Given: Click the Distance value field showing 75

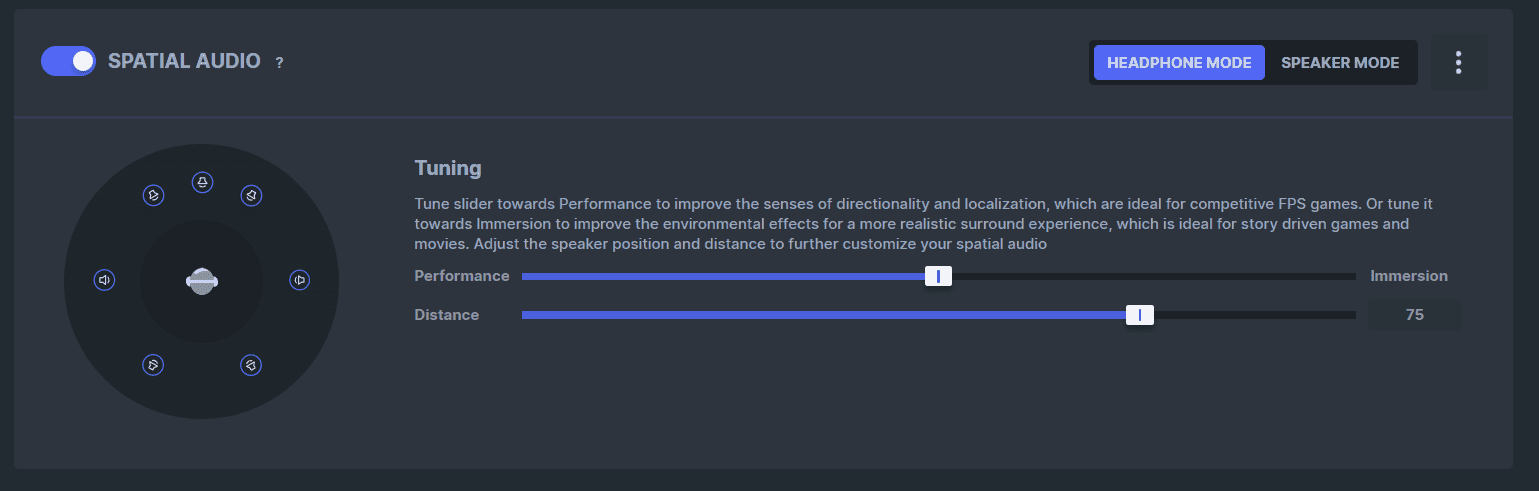Looking at the screenshot, I should pyautogui.click(x=1414, y=315).
